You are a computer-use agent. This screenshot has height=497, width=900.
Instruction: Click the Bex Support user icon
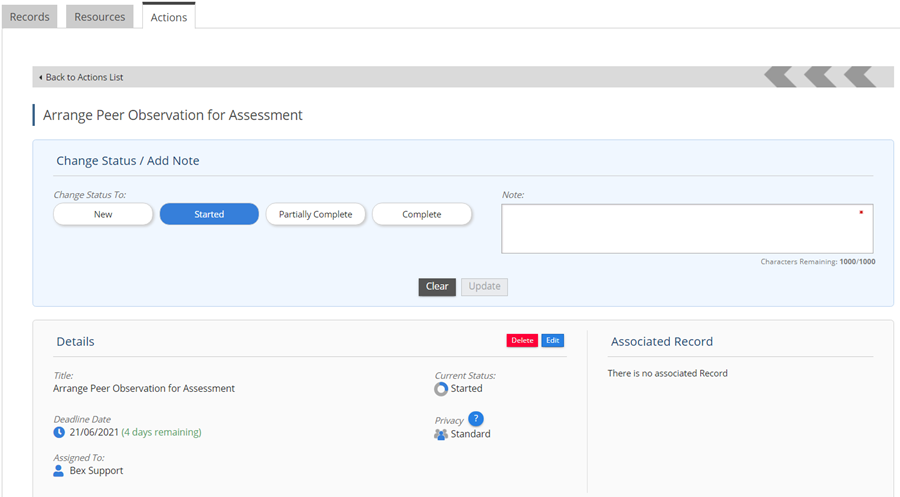59,471
